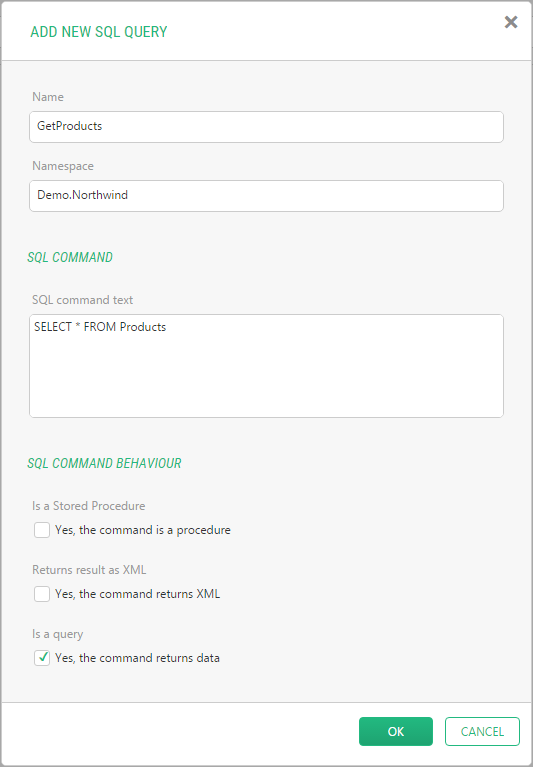
Task: Click the SQL COMMAND BEHAVIOUR section heading
Action: [x=104, y=463]
